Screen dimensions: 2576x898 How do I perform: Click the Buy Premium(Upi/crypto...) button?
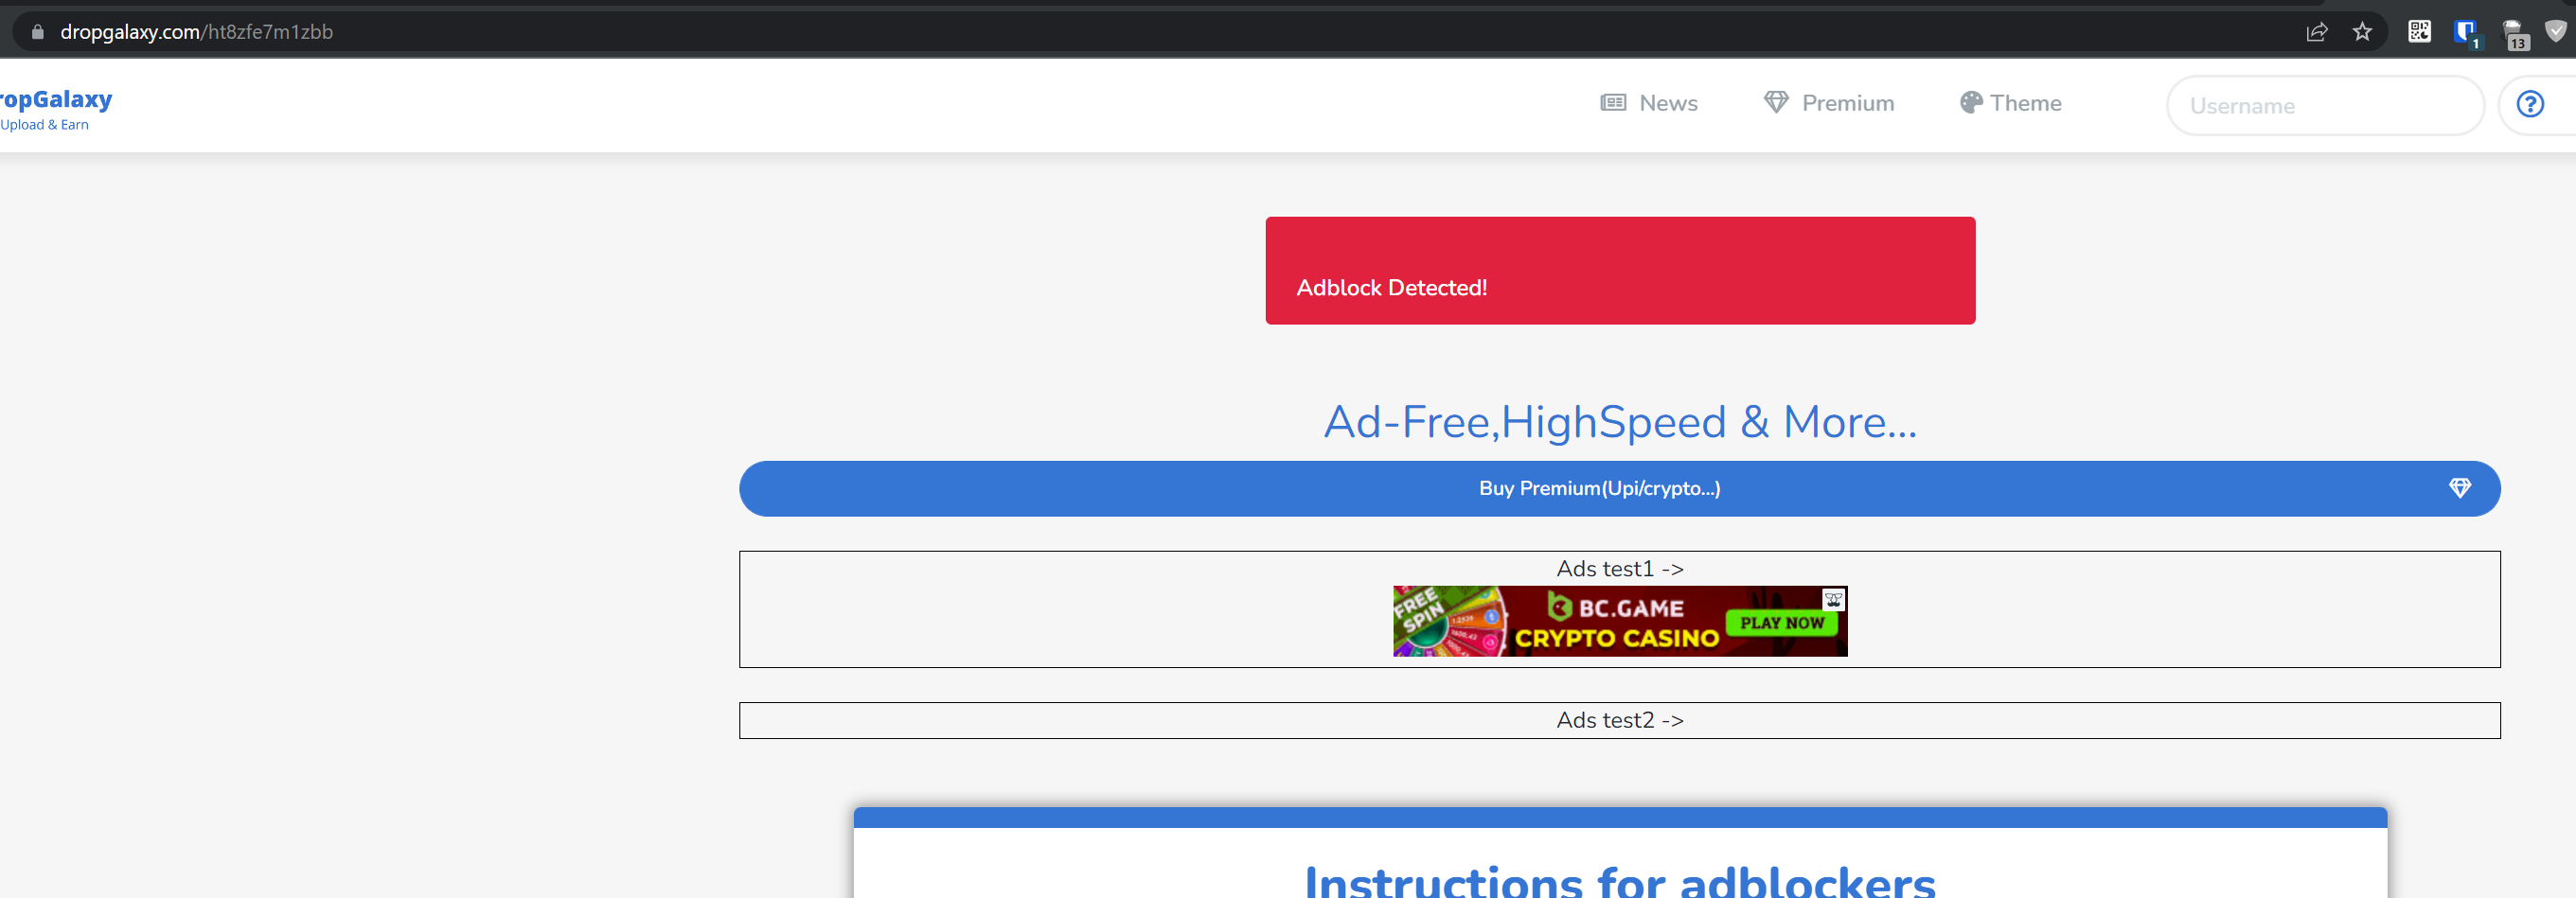click(1600, 488)
